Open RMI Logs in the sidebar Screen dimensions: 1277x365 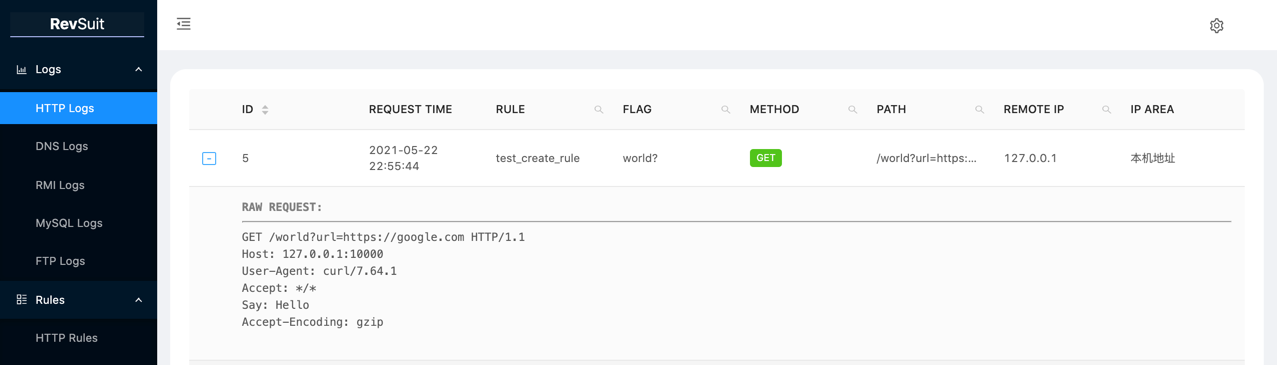pos(78,185)
